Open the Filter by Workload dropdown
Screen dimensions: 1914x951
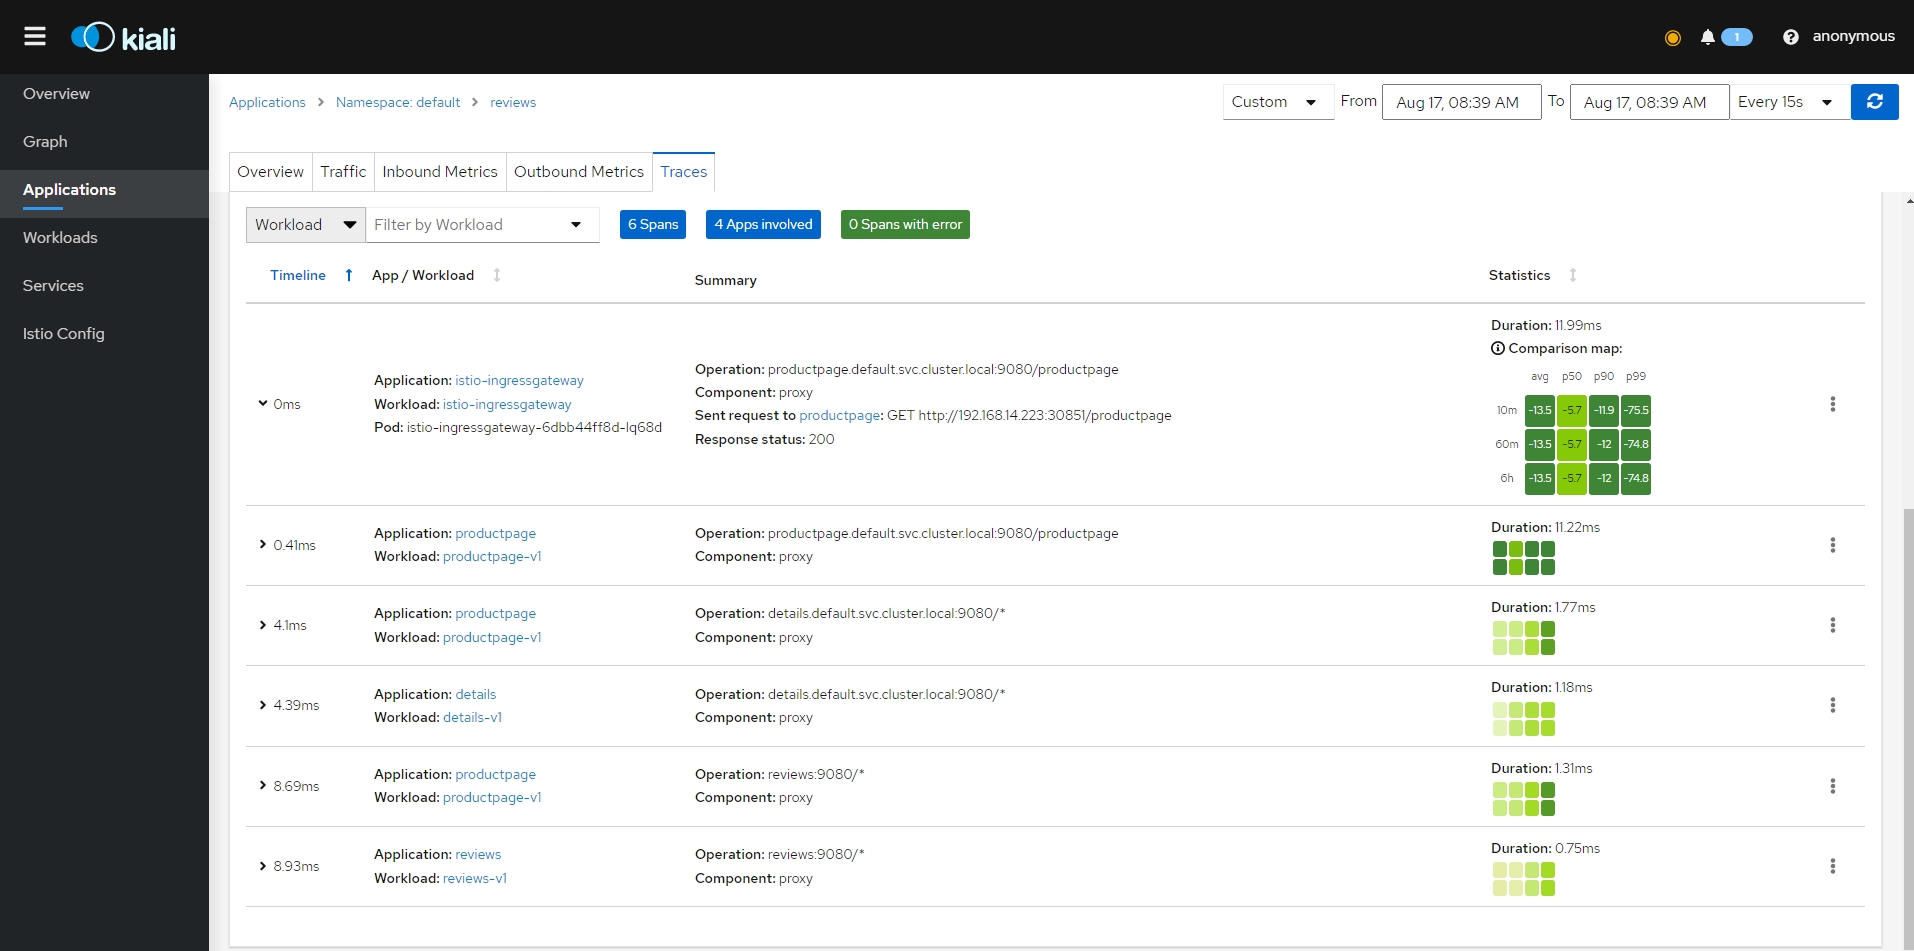pyautogui.click(x=481, y=225)
